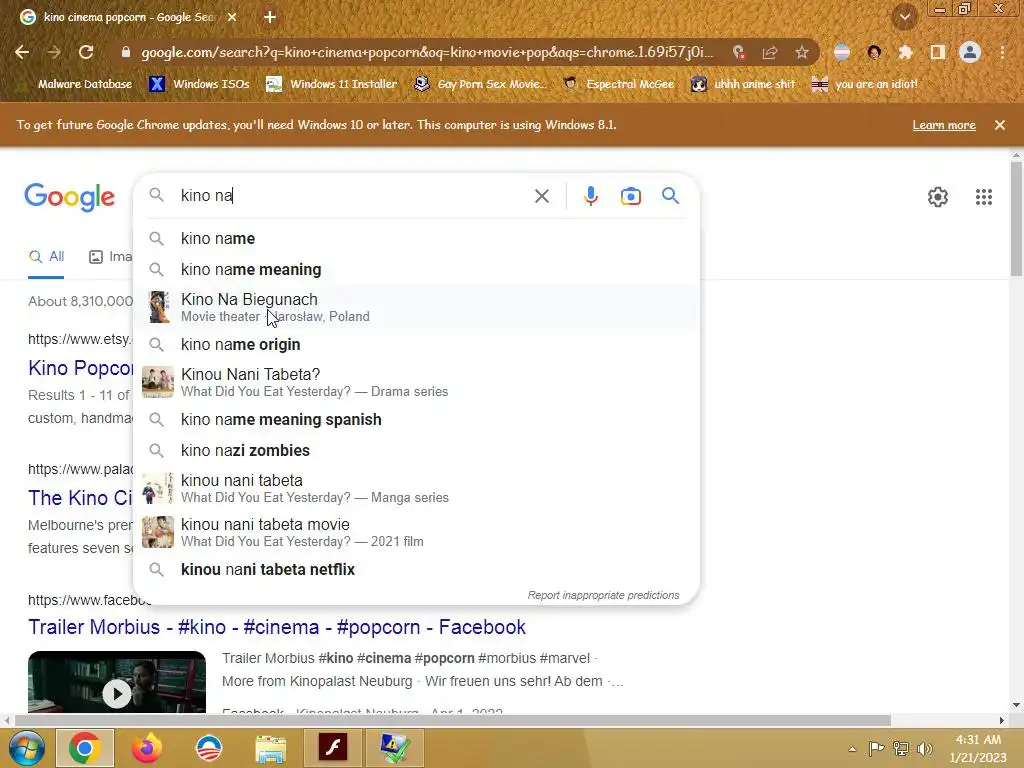This screenshot has height=768, width=1024.
Task: Open the Windows Start button
Action: click(27, 748)
